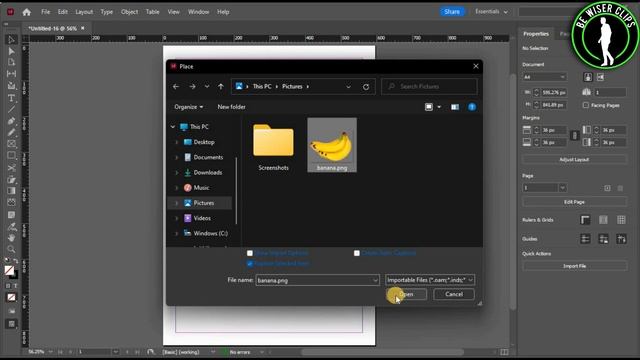
Task: Select the Eyedropper tool
Action: point(11,227)
